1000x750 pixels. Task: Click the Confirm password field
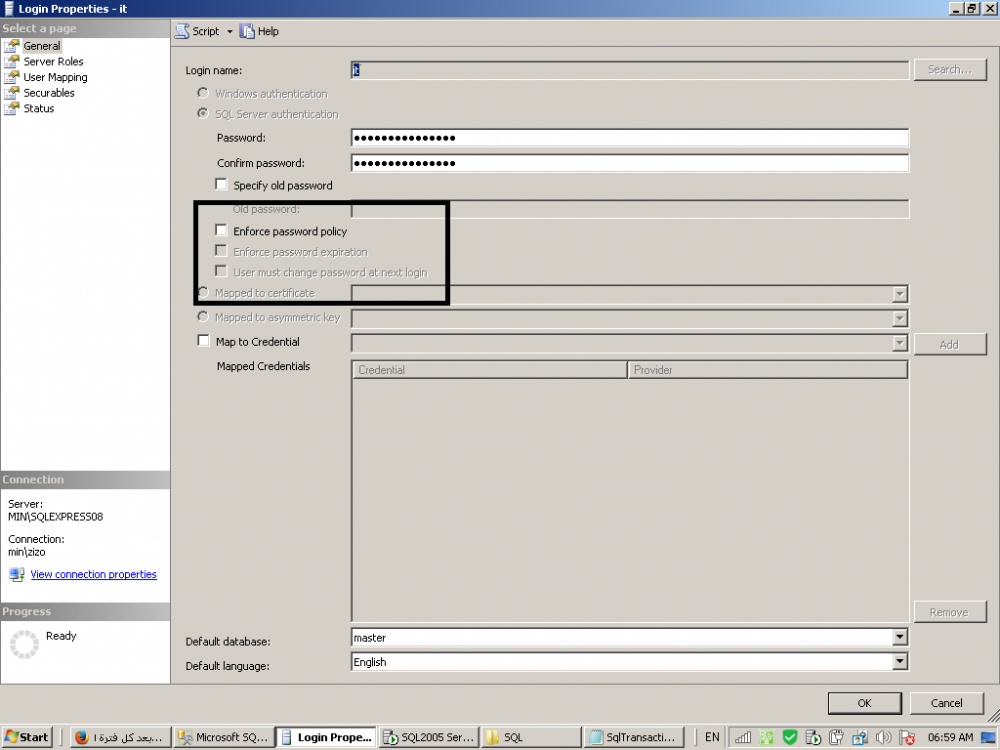coord(629,163)
